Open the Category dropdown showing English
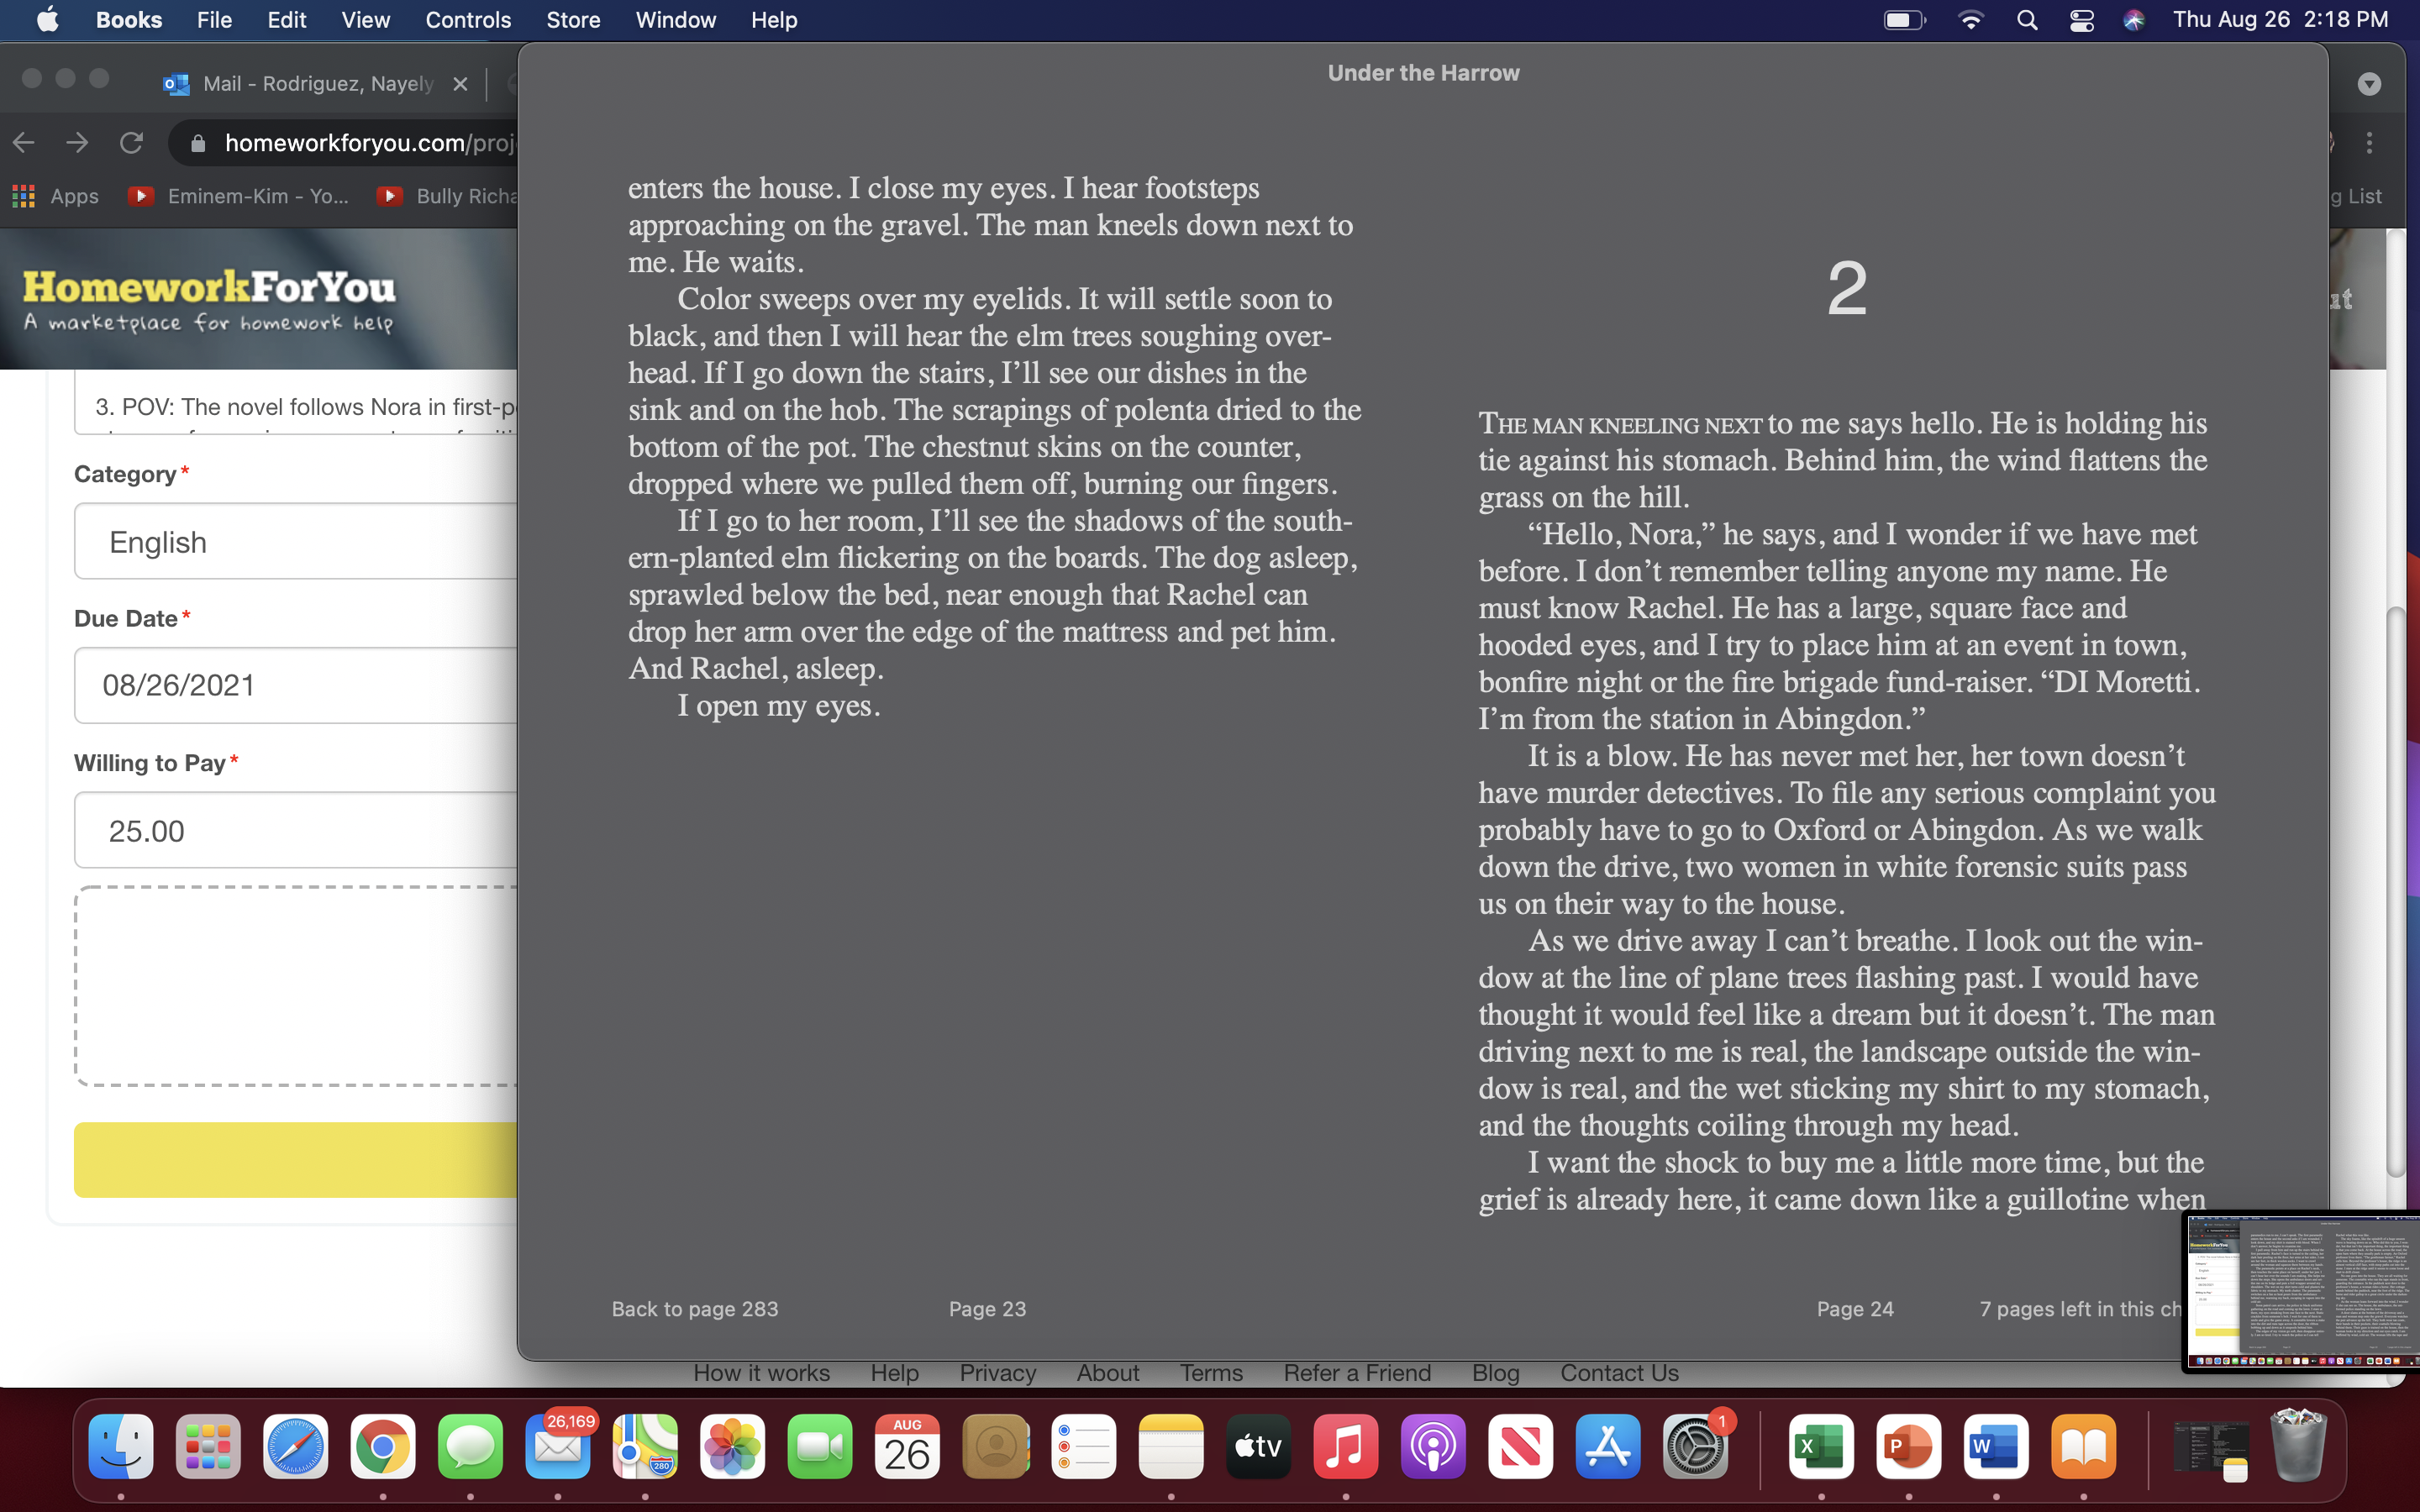The height and width of the screenshot is (1512, 2420). pos(296,541)
